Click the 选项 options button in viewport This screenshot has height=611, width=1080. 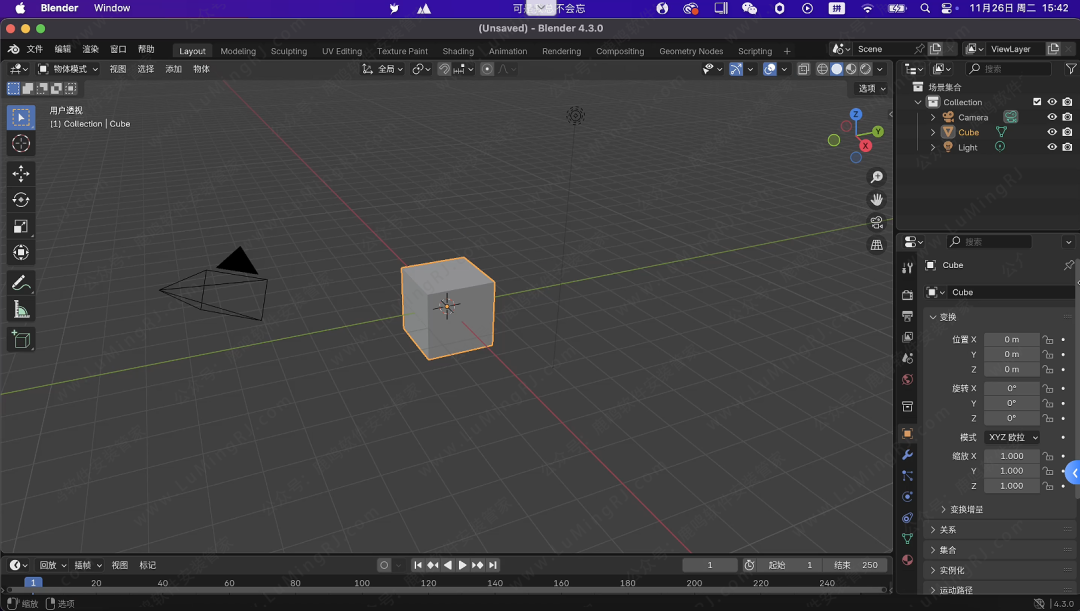click(871, 88)
